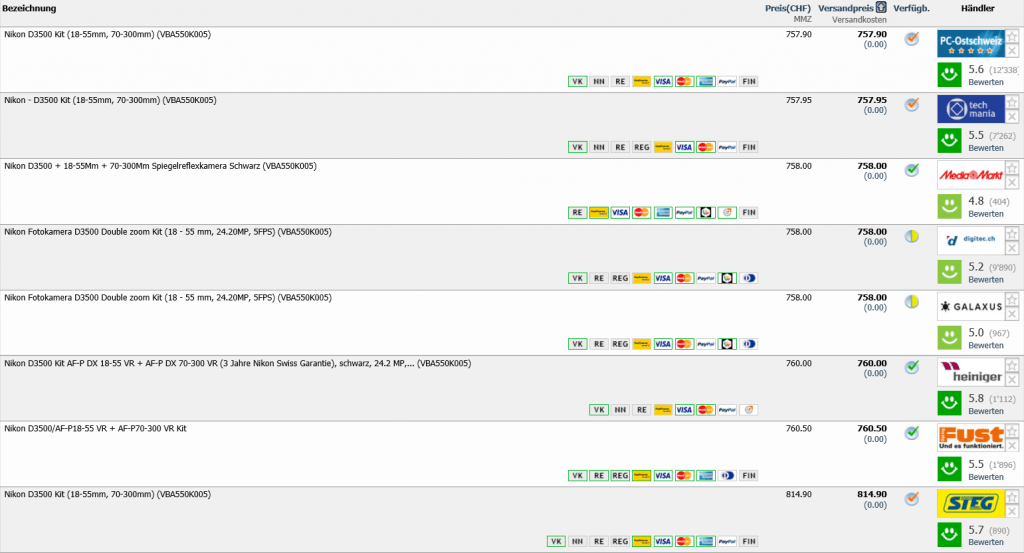Click Bewerten under PC-Ostschweiz

985,82
